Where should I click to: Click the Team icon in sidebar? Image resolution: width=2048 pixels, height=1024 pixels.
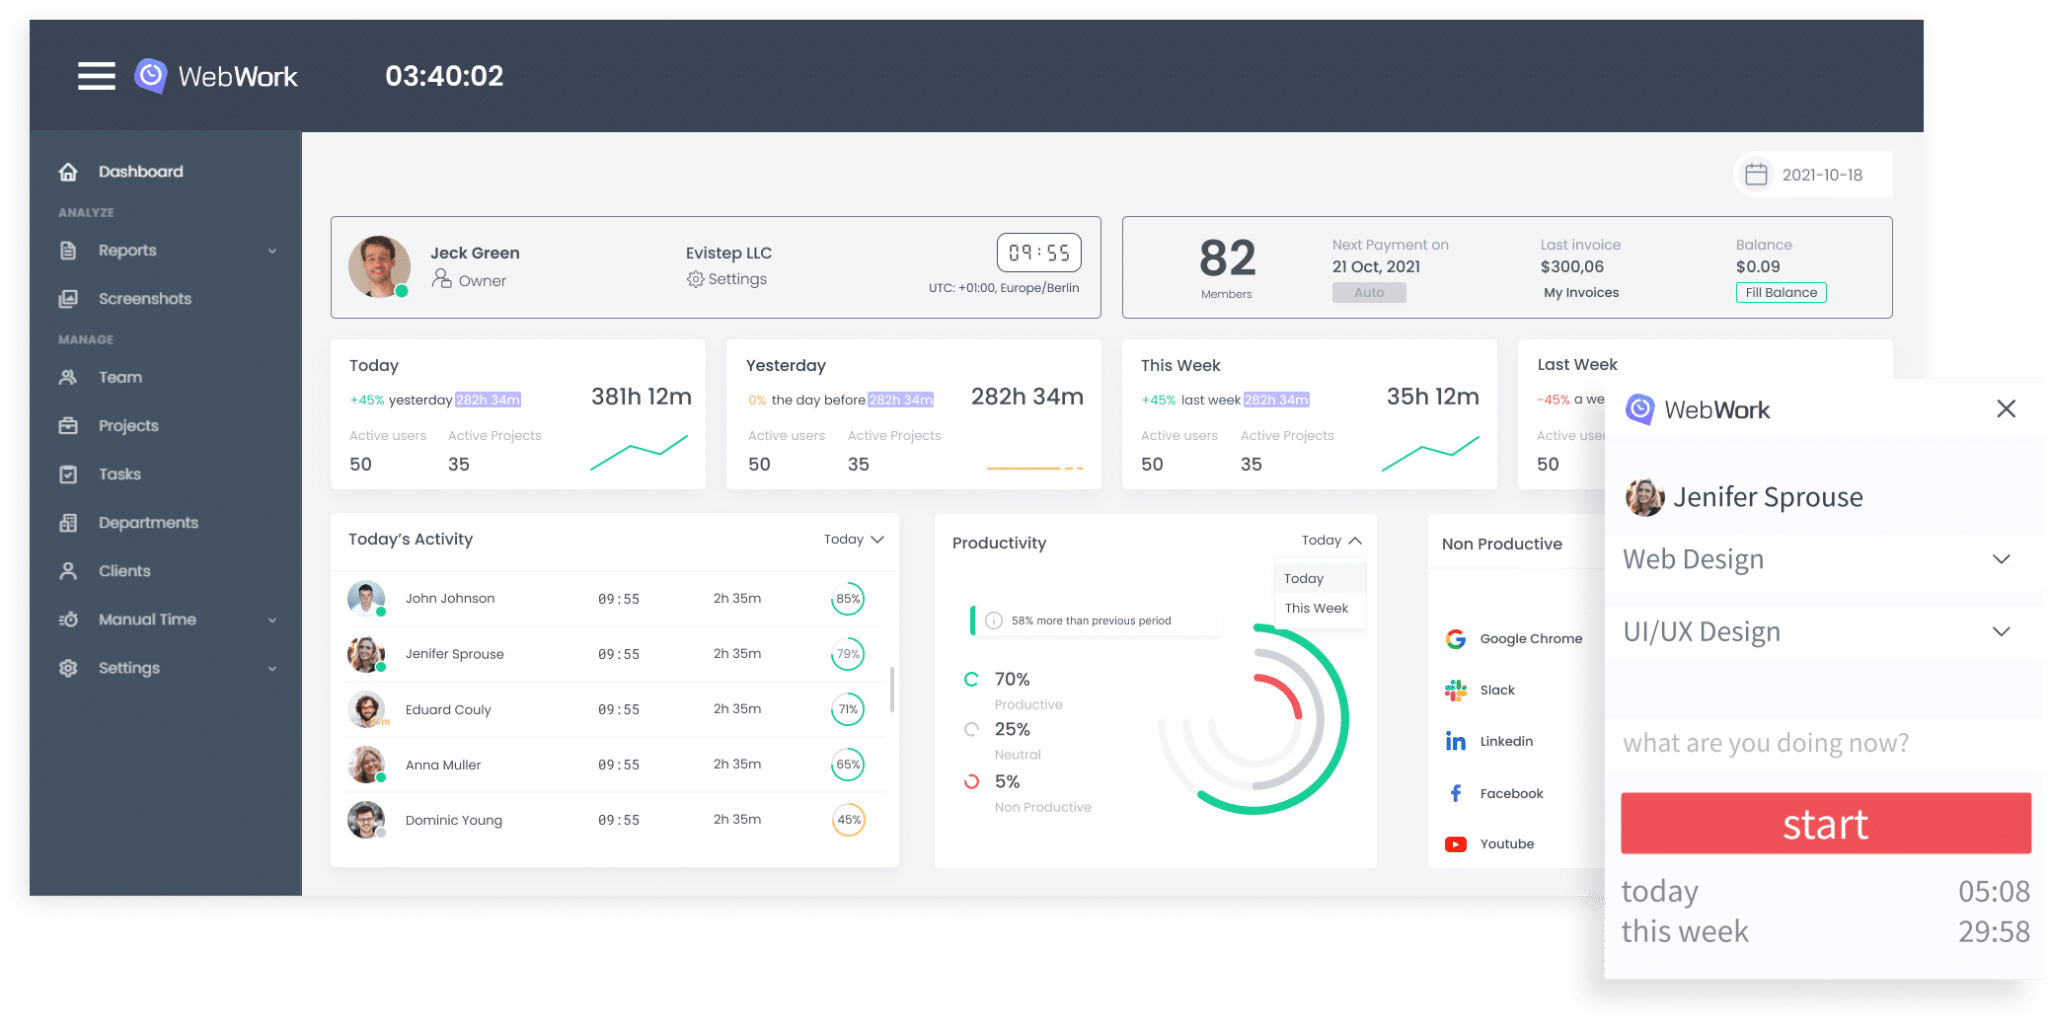(x=68, y=378)
